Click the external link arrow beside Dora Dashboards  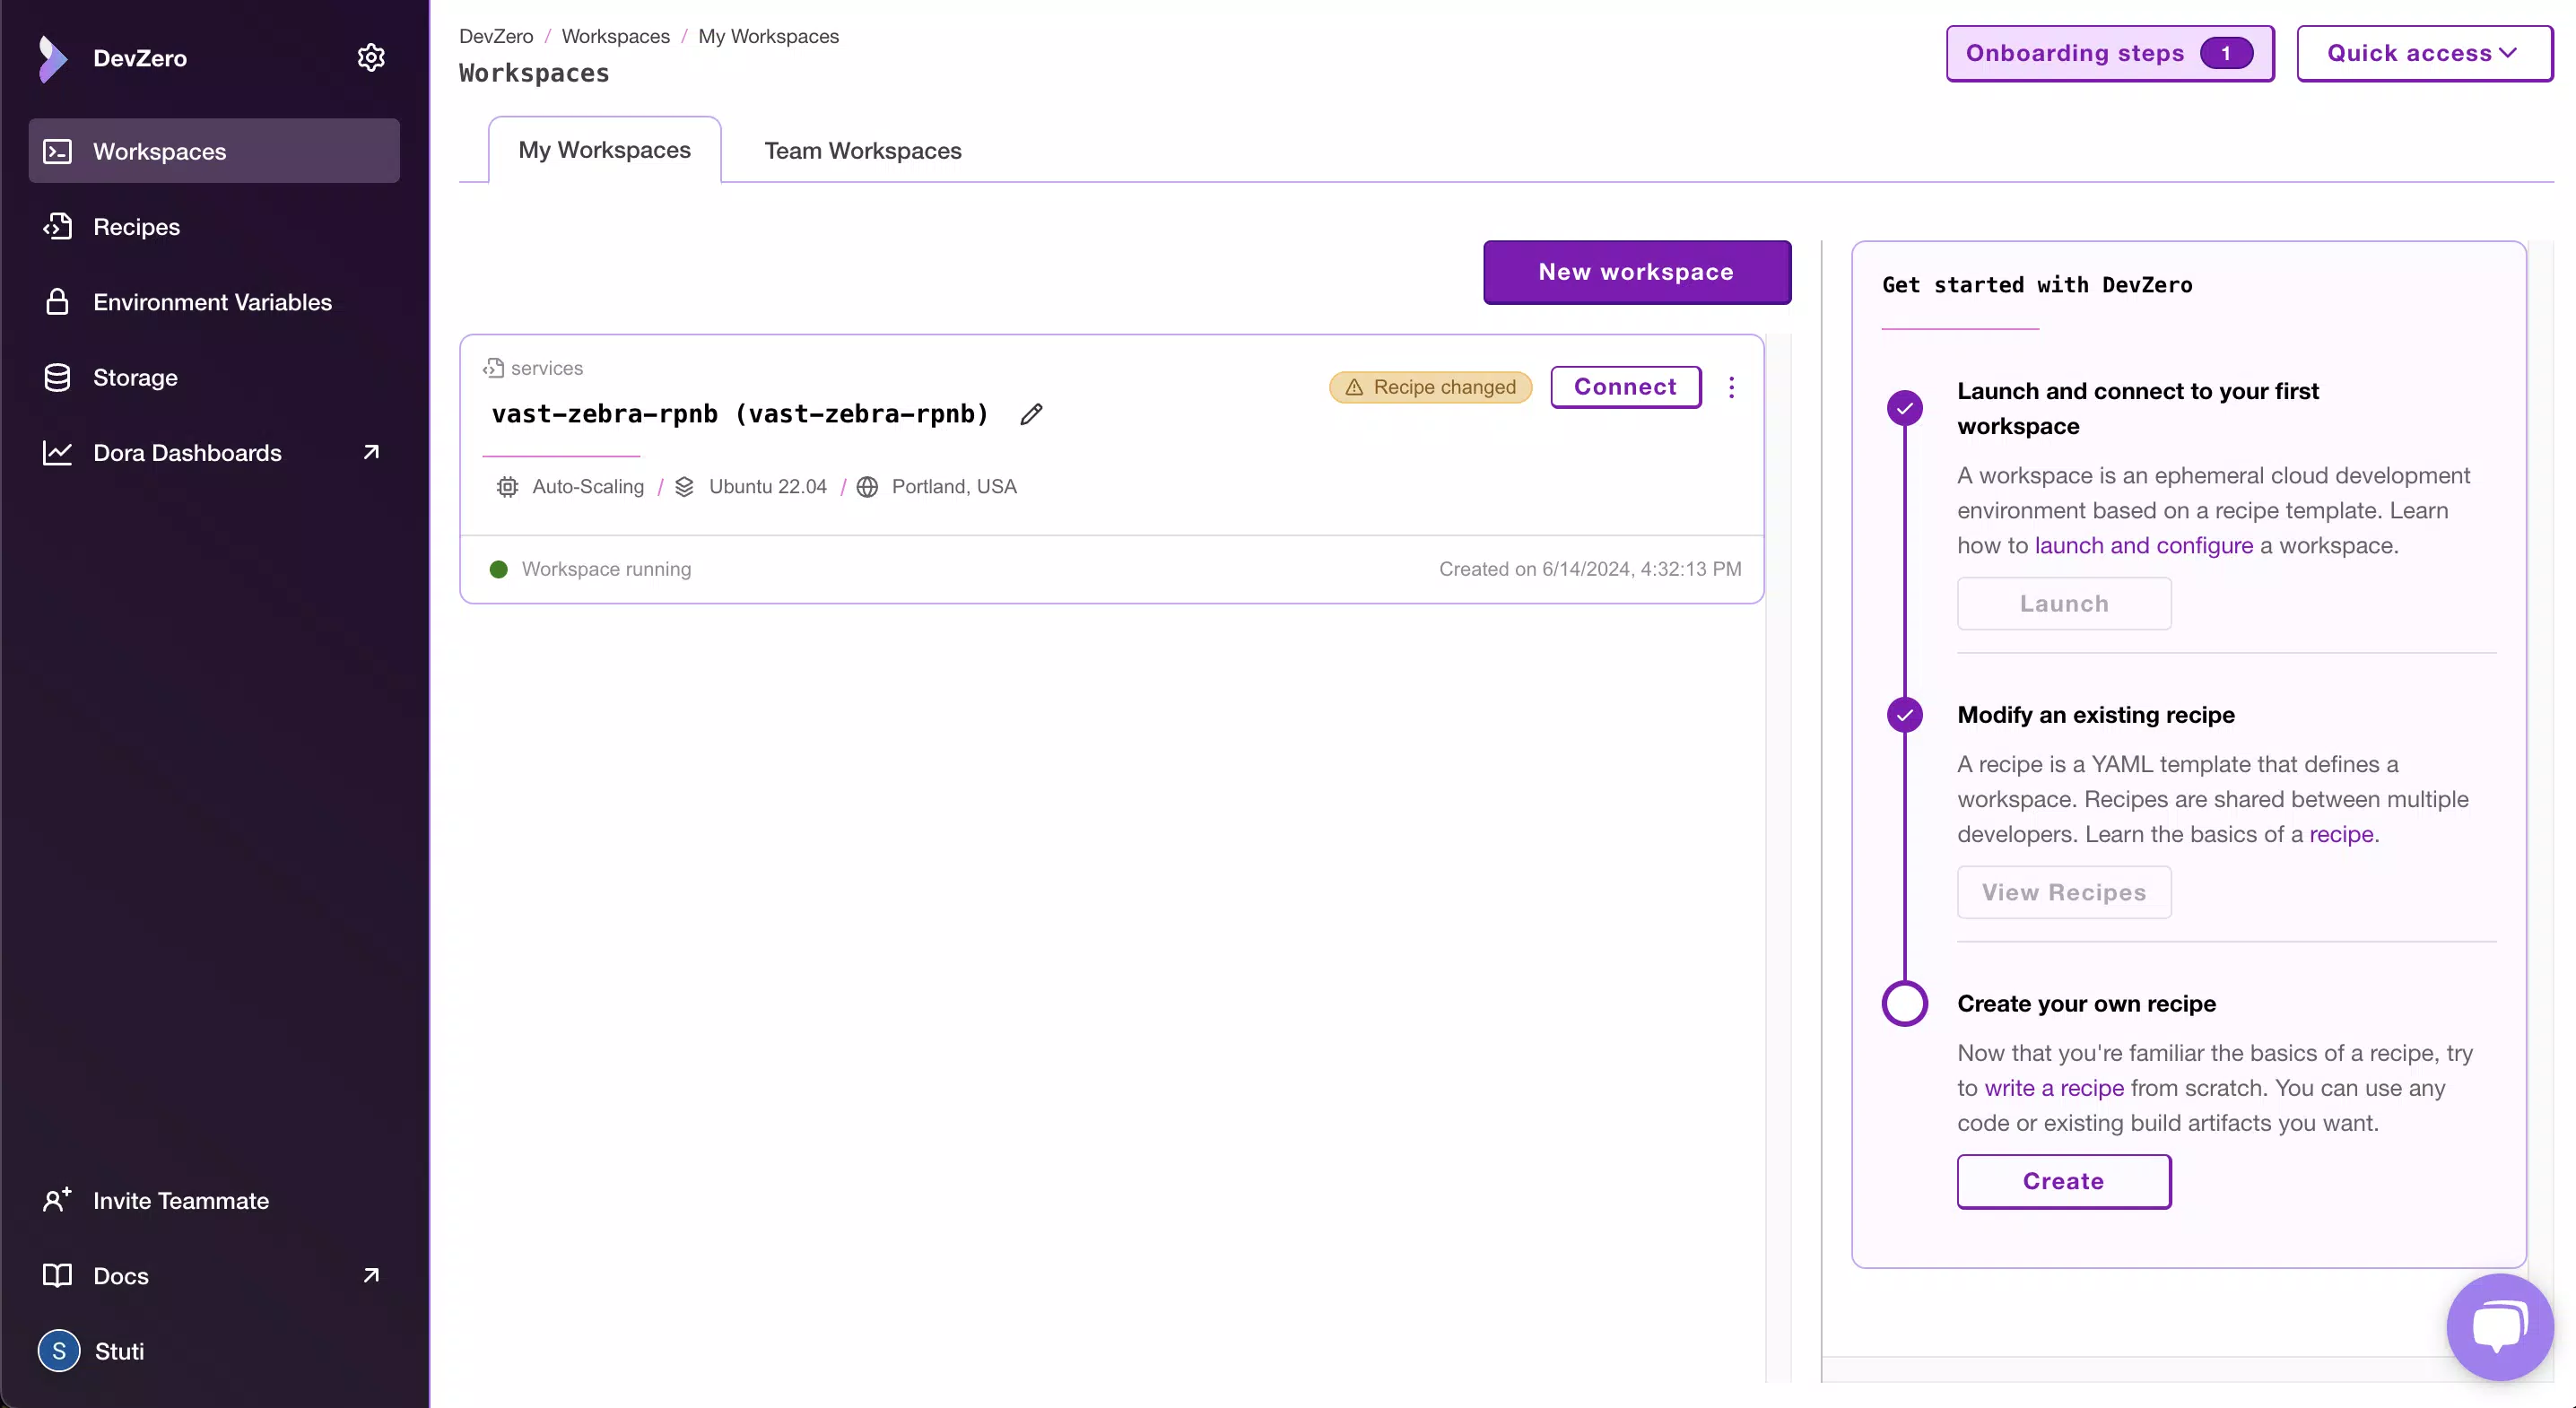tap(371, 452)
